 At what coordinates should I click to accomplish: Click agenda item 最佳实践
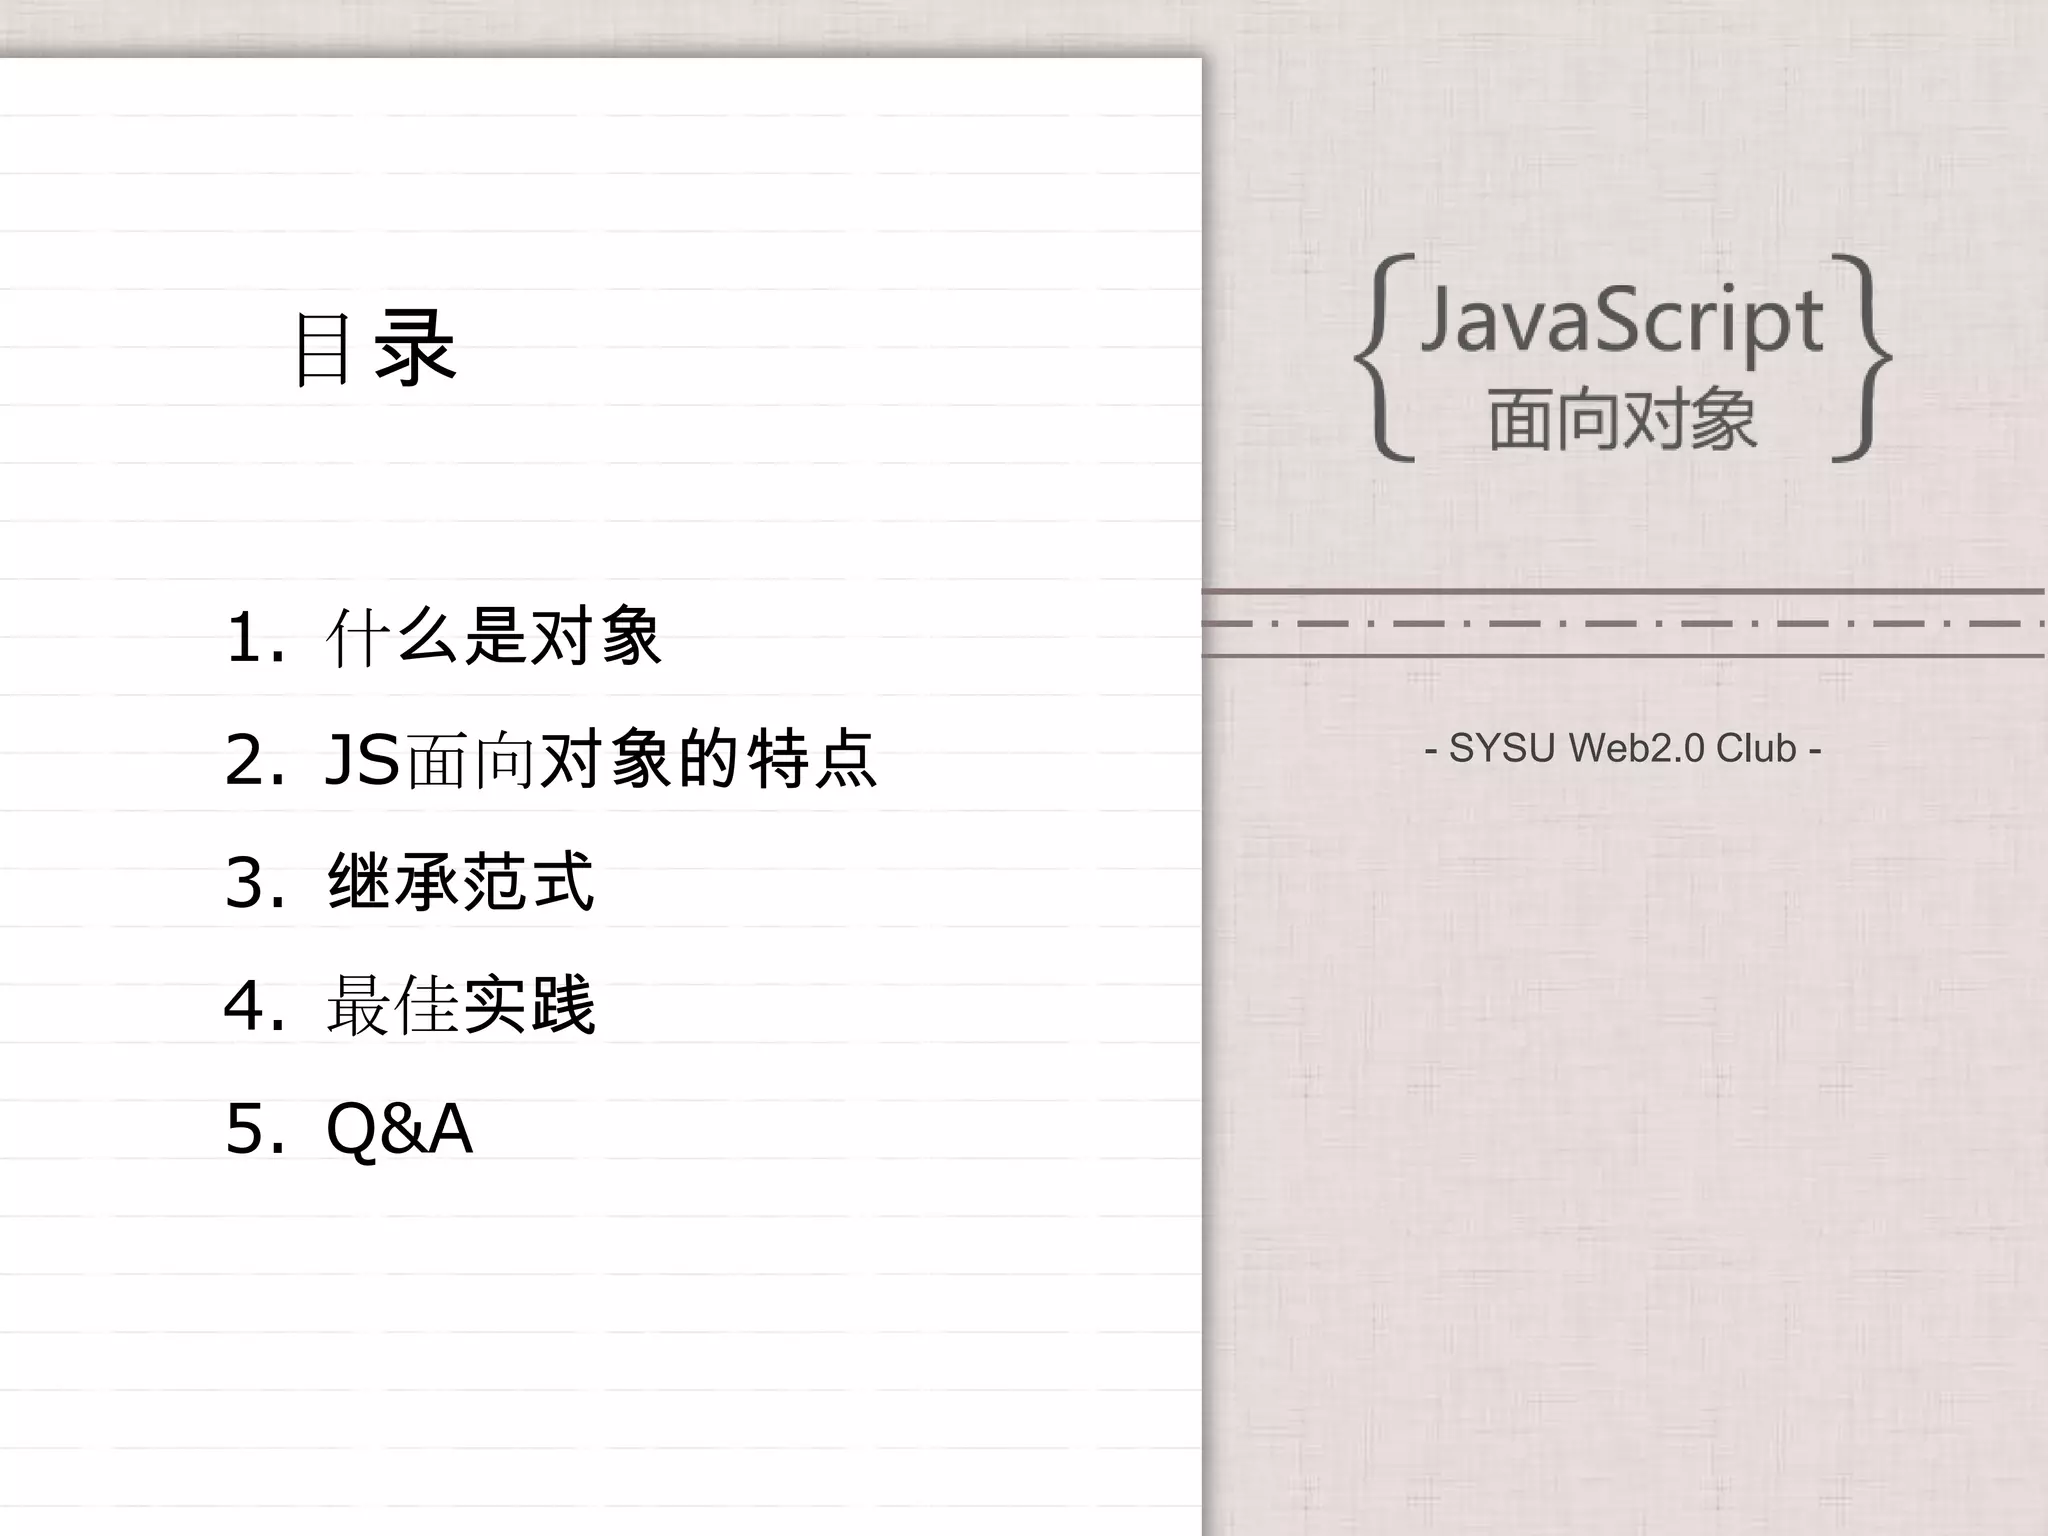click(461, 1005)
